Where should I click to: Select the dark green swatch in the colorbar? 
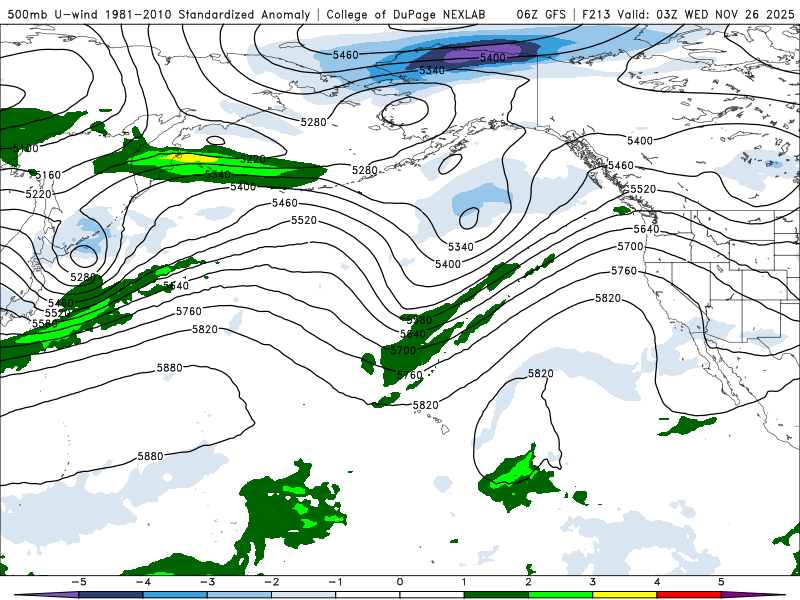click(x=496, y=595)
